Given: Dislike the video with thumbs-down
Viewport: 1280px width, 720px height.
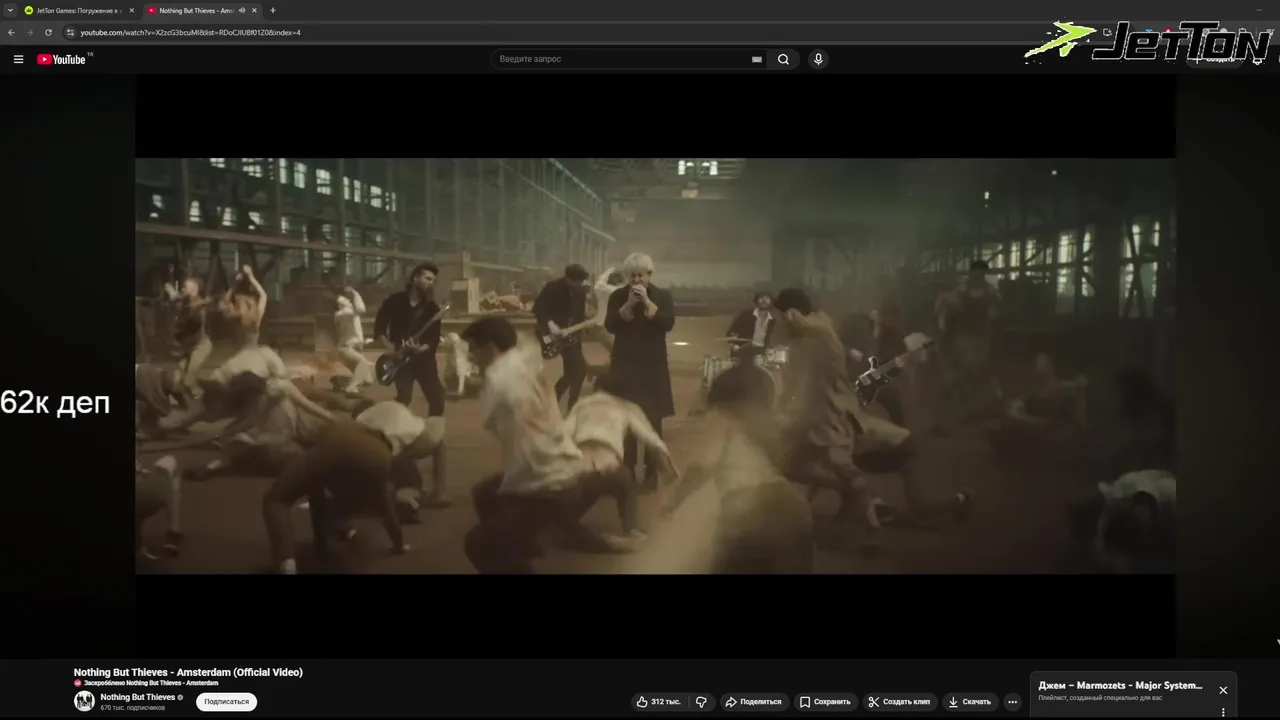Looking at the screenshot, I should [x=701, y=702].
